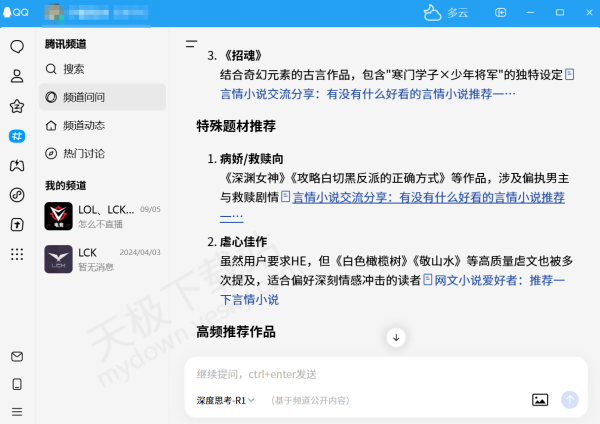Screen dimensions: 600x424
Task: Open the hamburger main menu at bottom-left
Action: click(x=17, y=411)
